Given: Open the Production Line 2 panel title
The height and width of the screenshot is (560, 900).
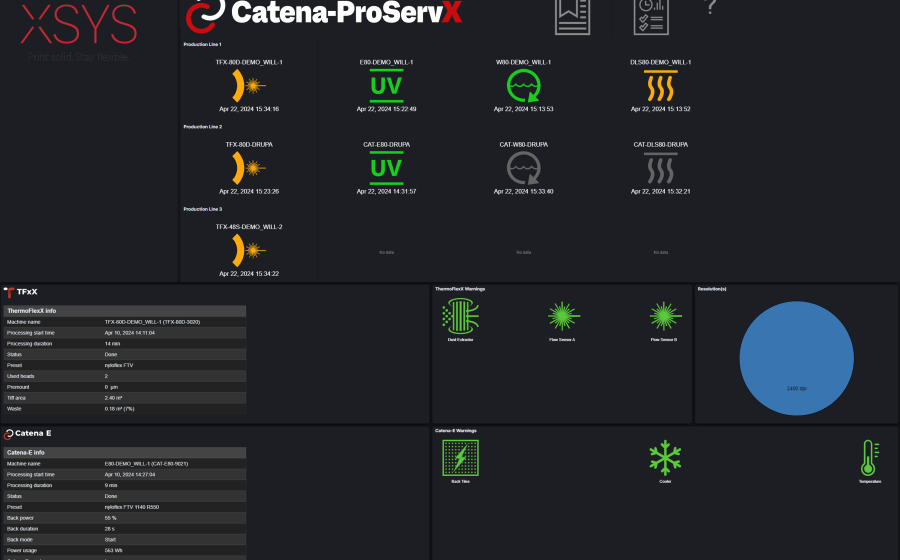Looking at the screenshot, I should pyautogui.click(x=203, y=127).
